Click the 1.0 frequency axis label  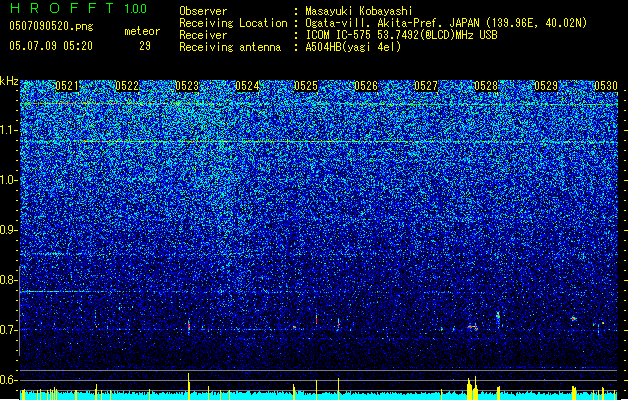(x=8, y=181)
